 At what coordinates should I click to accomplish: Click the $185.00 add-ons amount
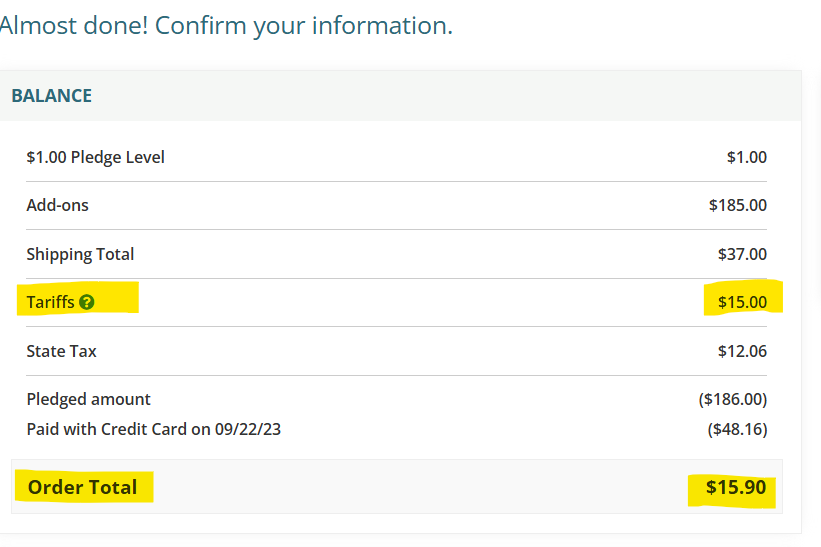tap(737, 205)
